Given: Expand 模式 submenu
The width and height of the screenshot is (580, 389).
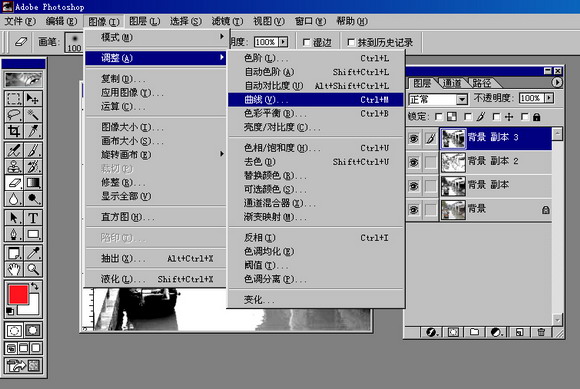Looking at the screenshot, I should click(x=155, y=37).
